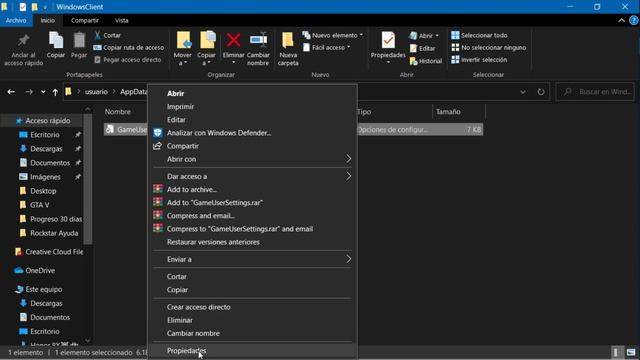Open Rockstar Ayuda folder in sidebar

click(54, 233)
